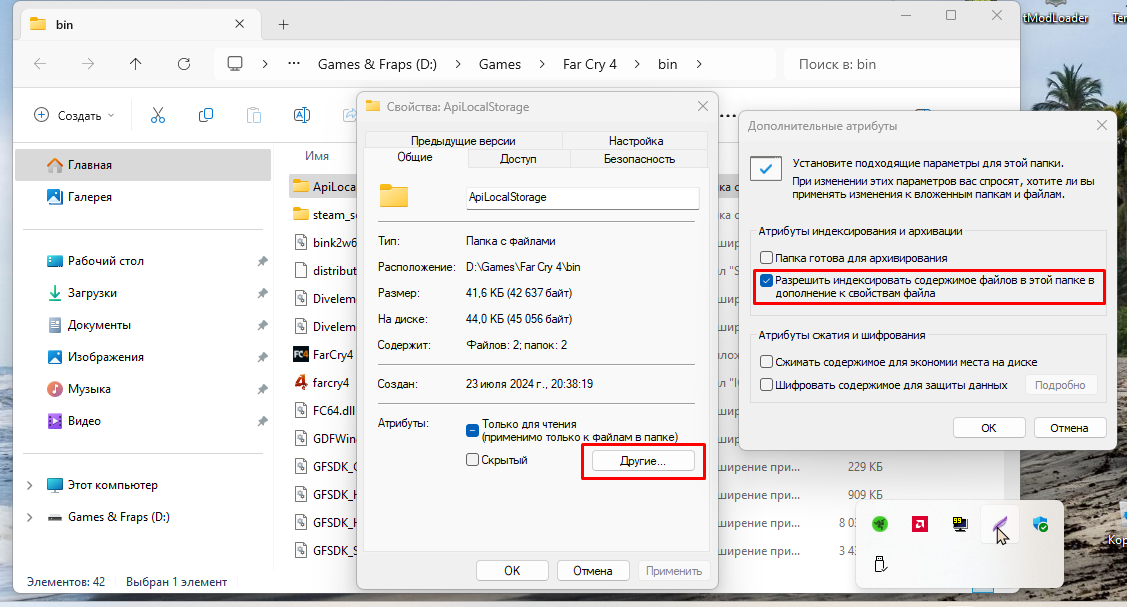Enable the 'Скрытый' attribute checkbox
Image resolution: width=1127 pixels, height=607 pixels.
pos(473,460)
